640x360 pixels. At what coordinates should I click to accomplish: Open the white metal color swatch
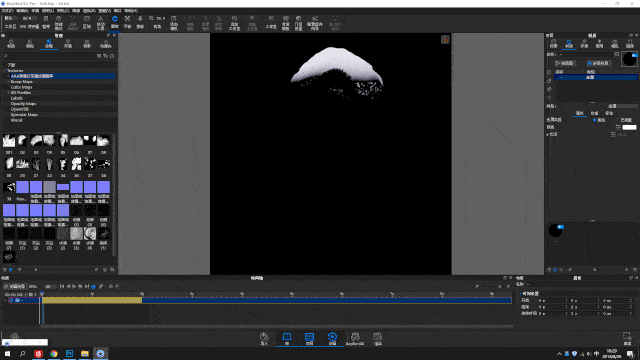click(629, 127)
